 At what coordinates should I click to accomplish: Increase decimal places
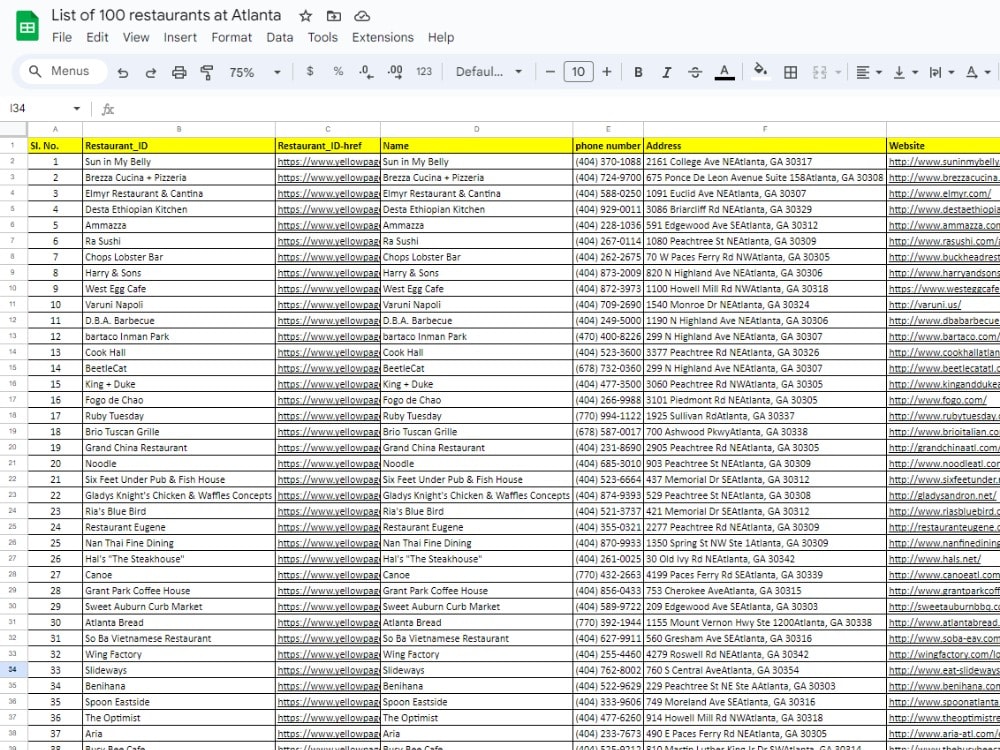point(395,71)
